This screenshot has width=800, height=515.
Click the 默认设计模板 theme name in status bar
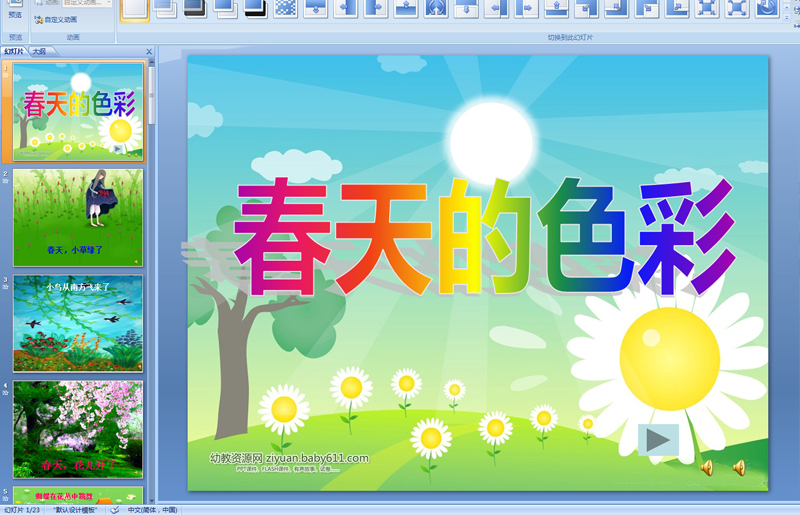coord(76,510)
